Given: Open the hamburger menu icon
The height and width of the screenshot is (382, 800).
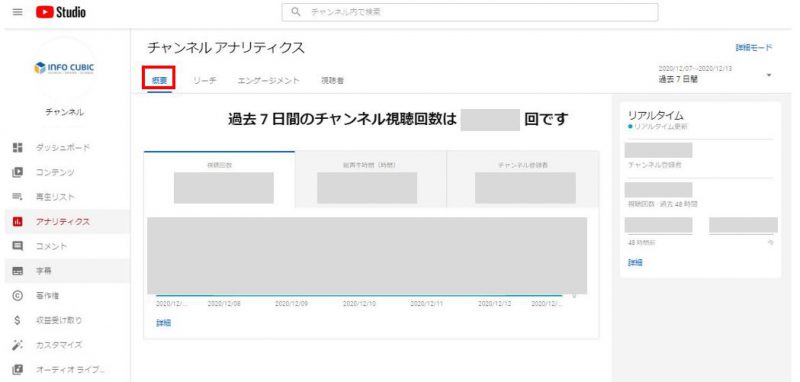Looking at the screenshot, I should pyautogui.click(x=17, y=12).
